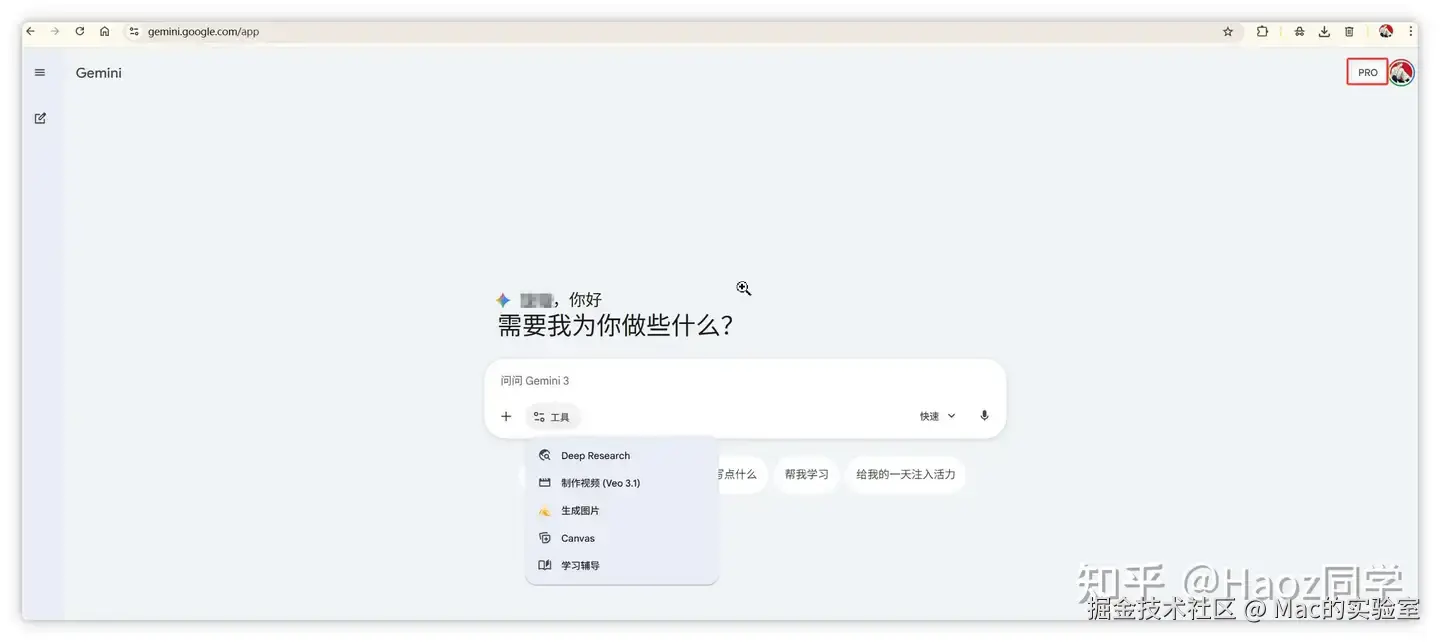
Task: Click the incognito-style extension icon
Action: click(x=1299, y=31)
